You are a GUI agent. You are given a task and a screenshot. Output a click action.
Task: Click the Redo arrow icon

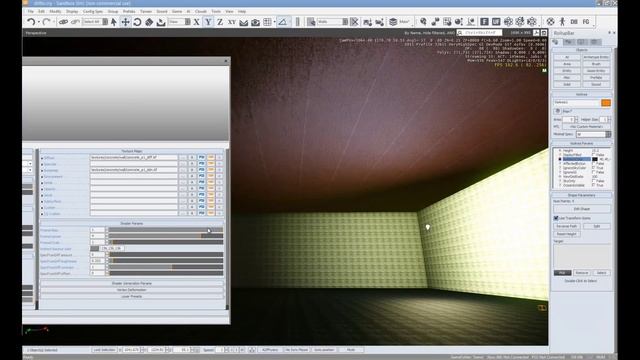click(x=46, y=22)
